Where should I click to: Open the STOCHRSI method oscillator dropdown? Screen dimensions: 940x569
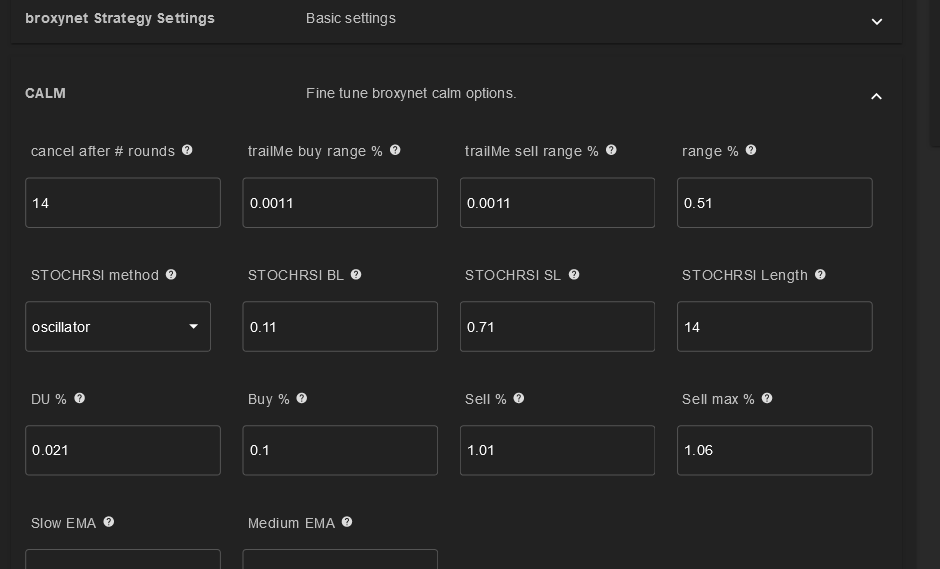pos(118,327)
